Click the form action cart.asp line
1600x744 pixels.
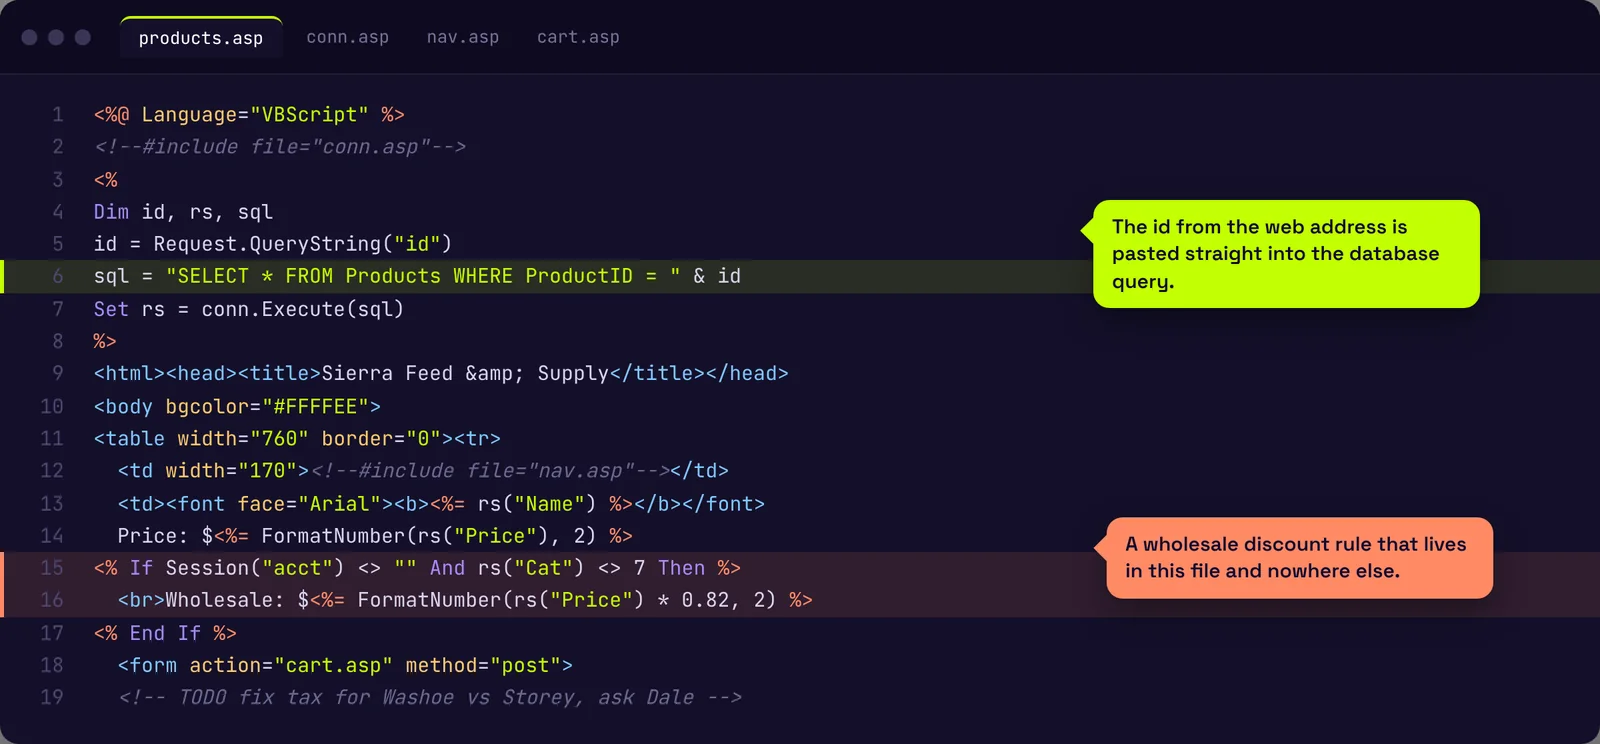[x=345, y=665]
